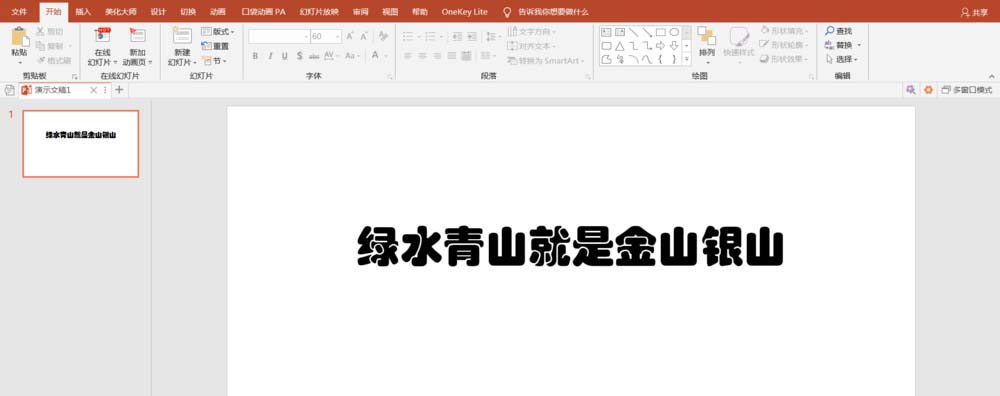This screenshot has height=396, width=1000.
Task: Open the paragraph (段落) dialog launcher
Action: point(588,77)
